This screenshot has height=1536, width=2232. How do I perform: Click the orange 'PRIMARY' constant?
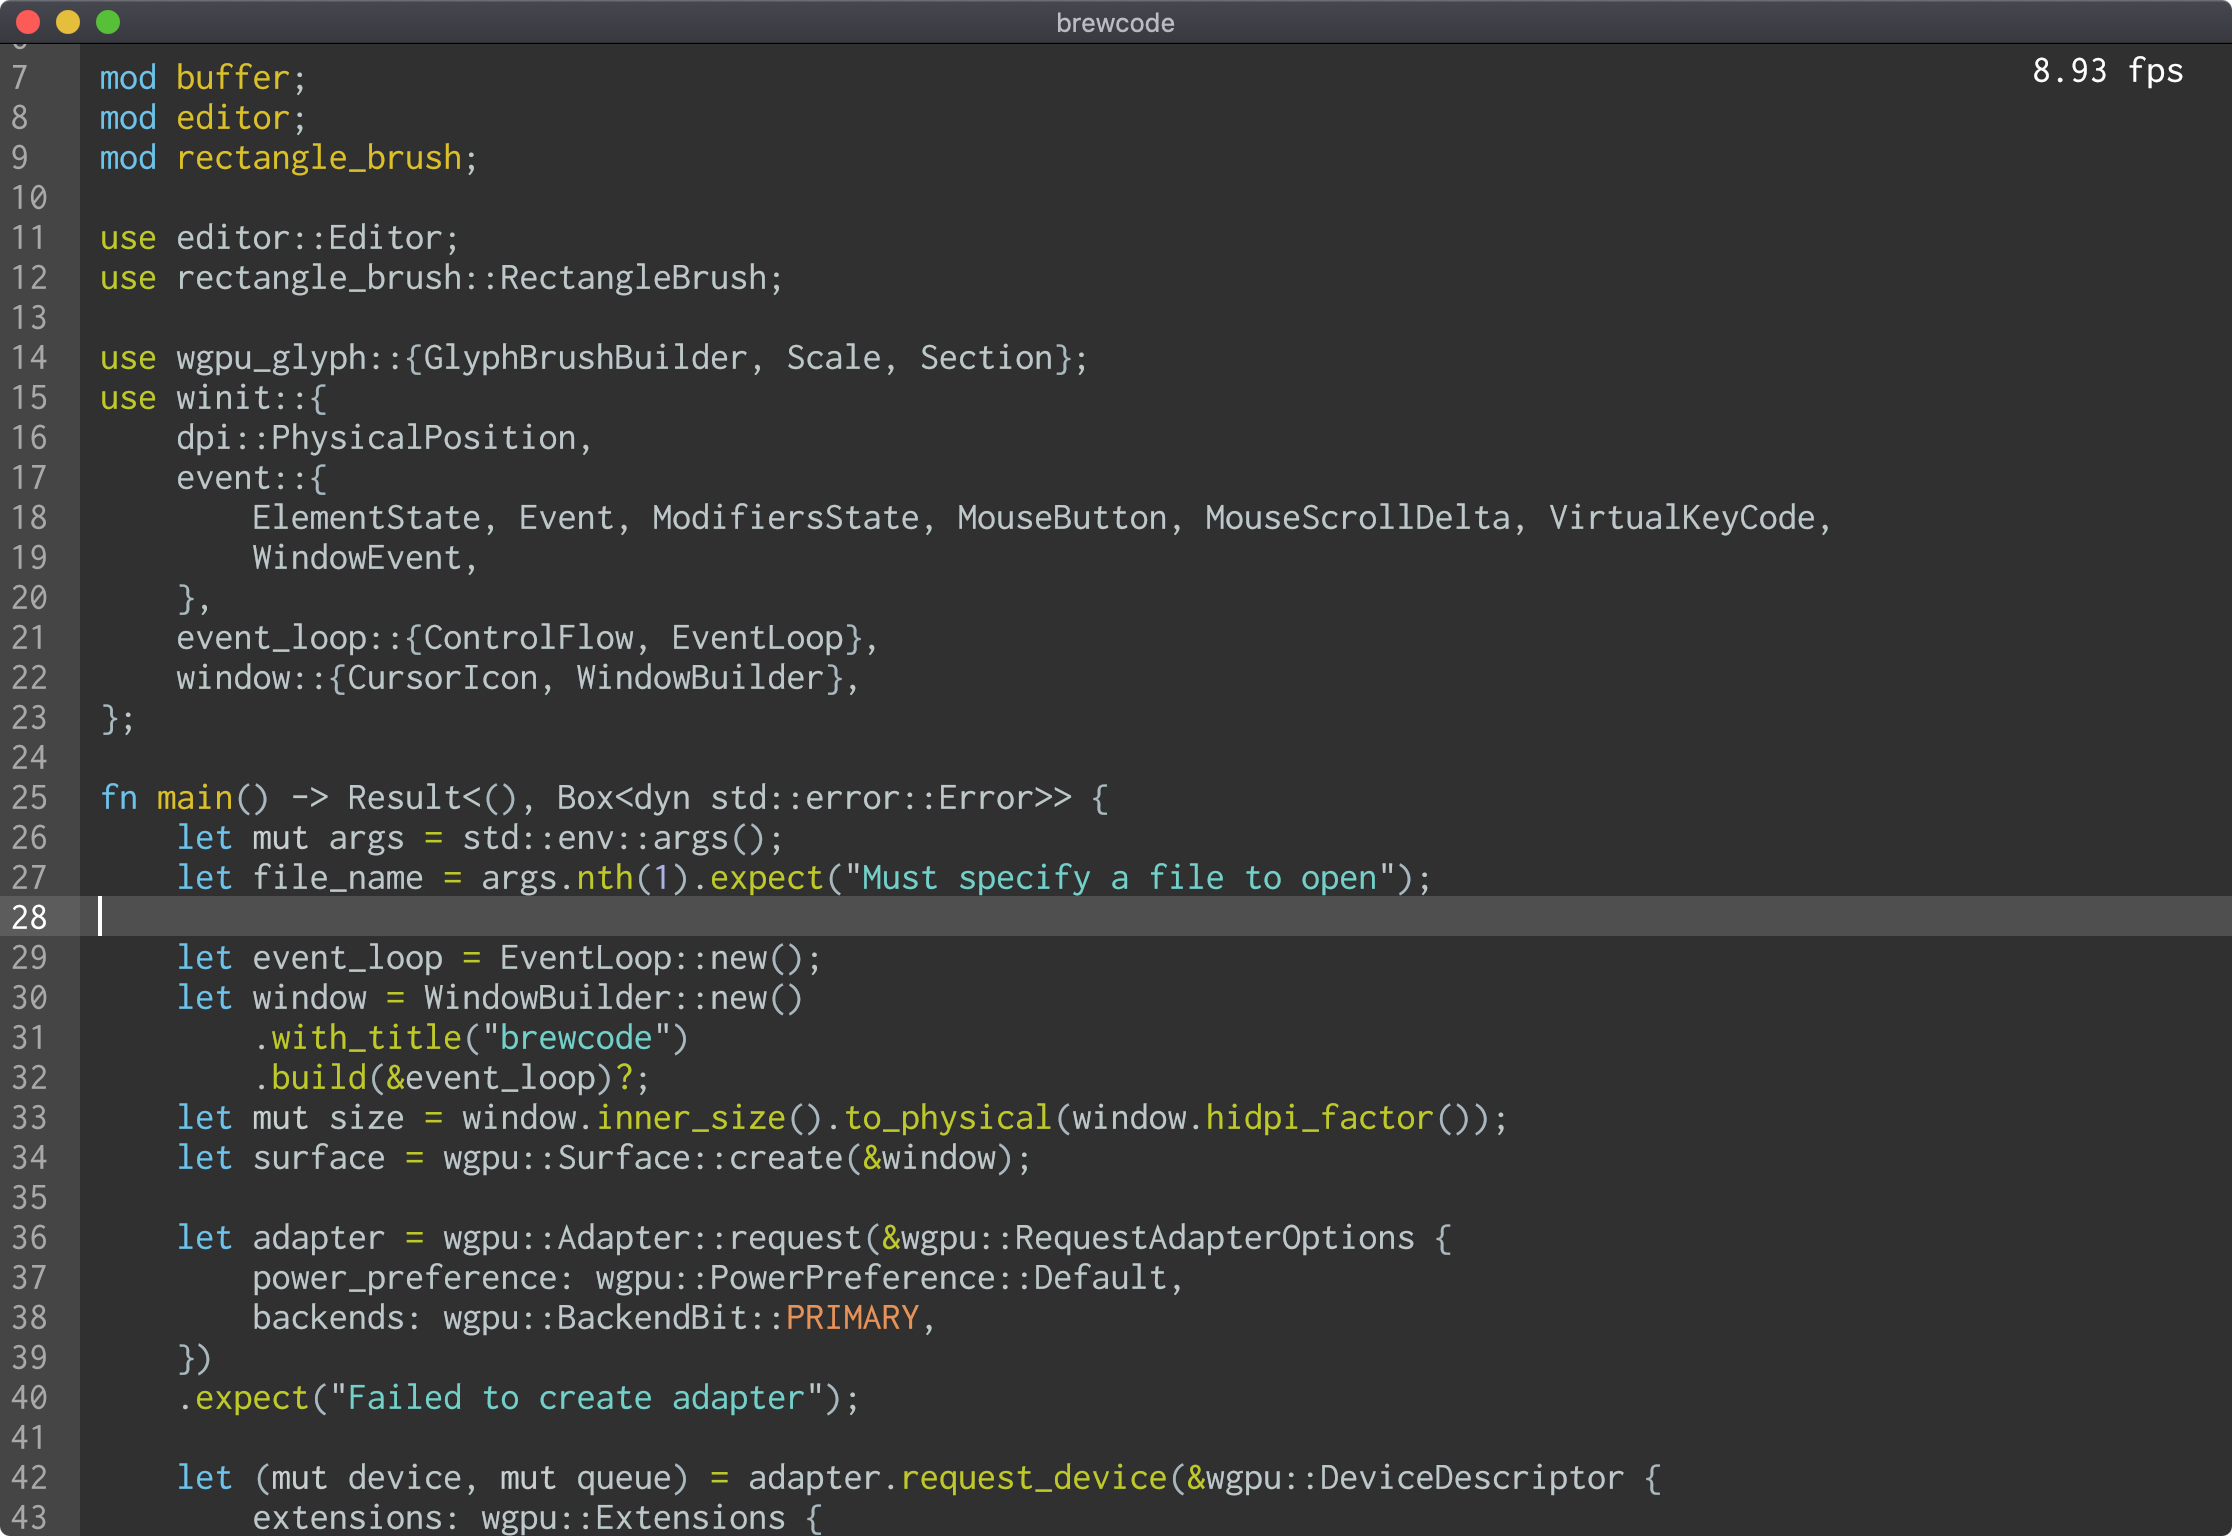tap(852, 1318)
